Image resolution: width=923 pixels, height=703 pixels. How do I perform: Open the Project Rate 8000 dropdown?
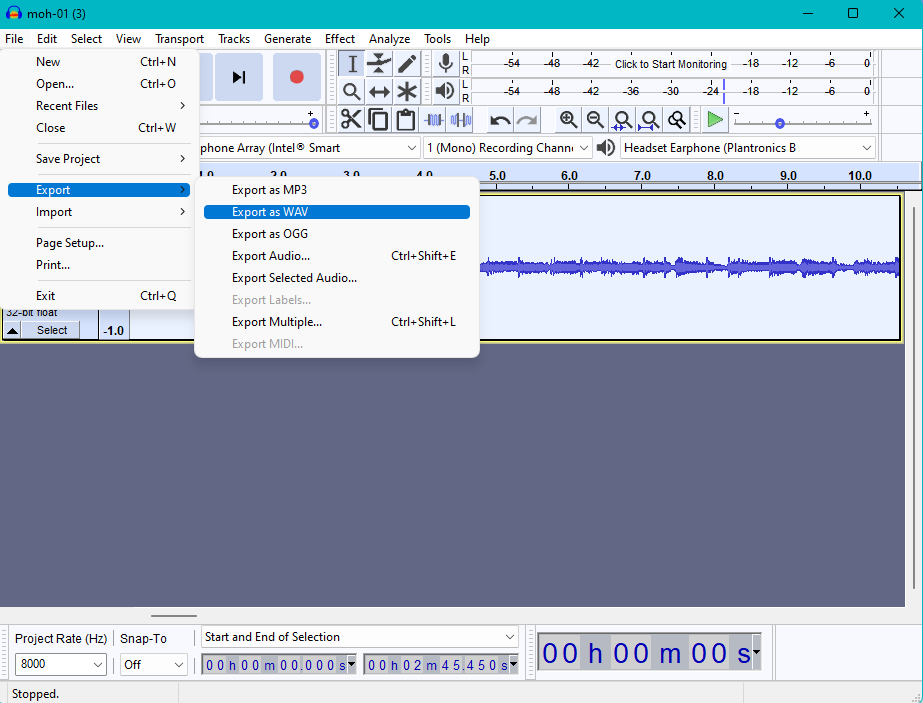click(x=61, y=664)
